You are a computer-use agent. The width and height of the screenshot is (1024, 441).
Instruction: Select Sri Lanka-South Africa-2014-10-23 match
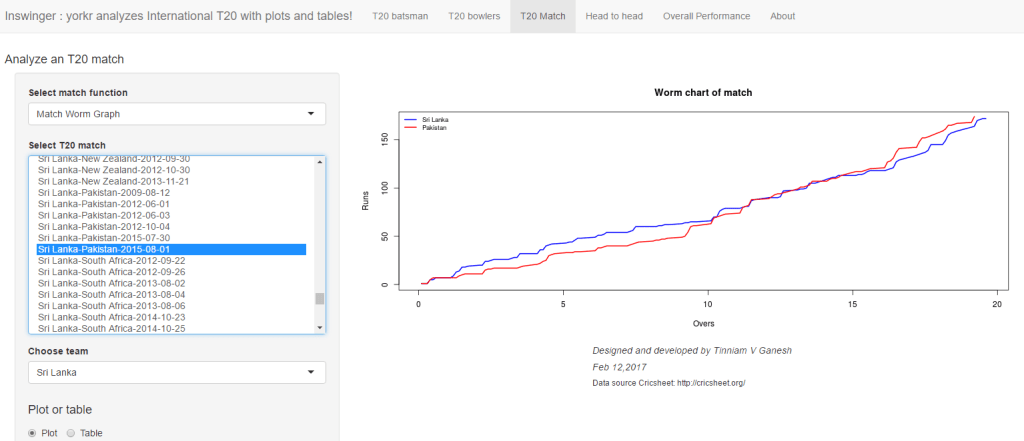tap(110, 316)
